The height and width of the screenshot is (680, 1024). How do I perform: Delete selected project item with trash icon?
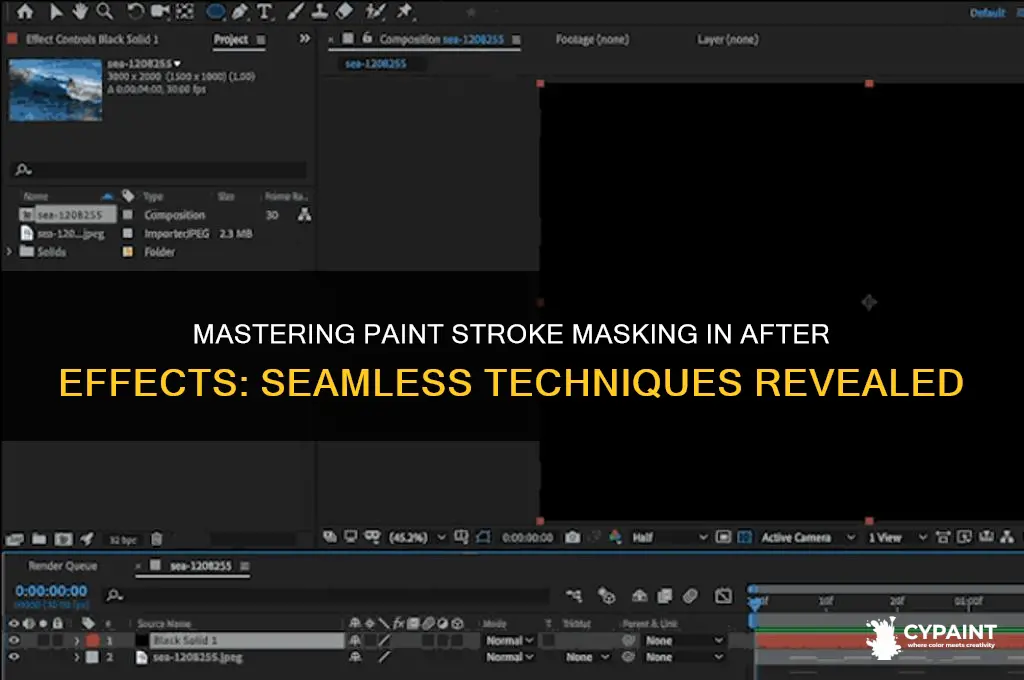[x=156, y=539]
